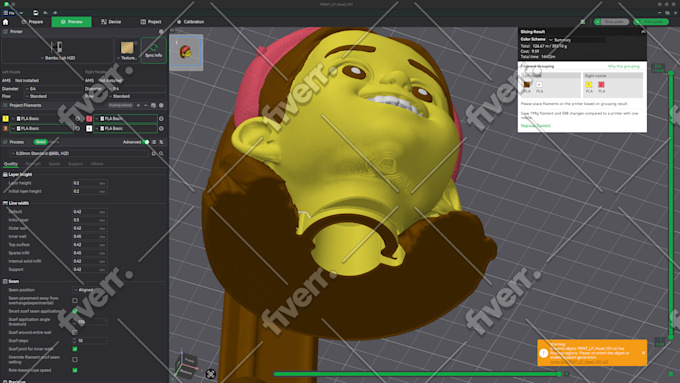Click the AMS sync icon next to the filament gear
This screenshot has width=680, height=383.
pyautogui.click(x=154, y=105)
